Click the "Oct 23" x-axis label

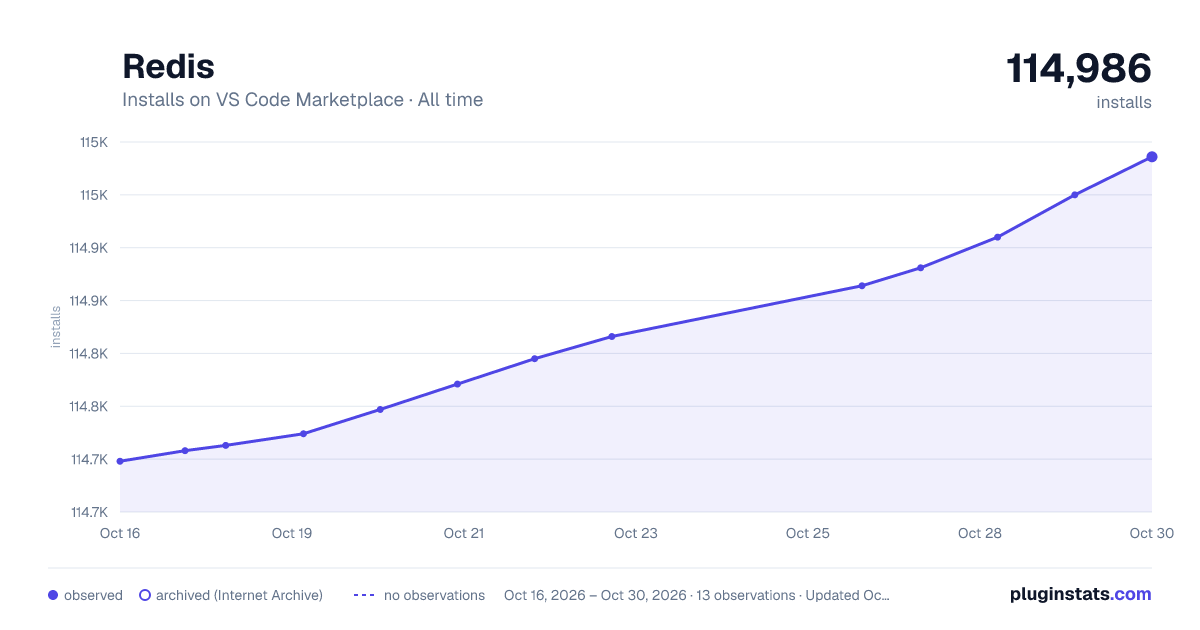pyautogui.click(x=636, y=533)
